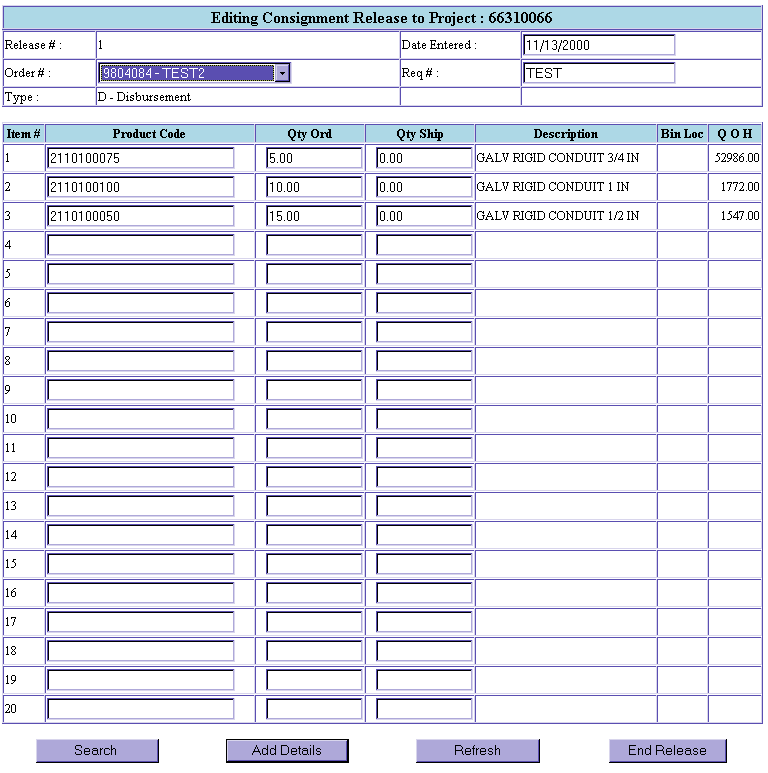The image size is (768, 773).
Task: Click the Product Code column header
Action: 149,134
